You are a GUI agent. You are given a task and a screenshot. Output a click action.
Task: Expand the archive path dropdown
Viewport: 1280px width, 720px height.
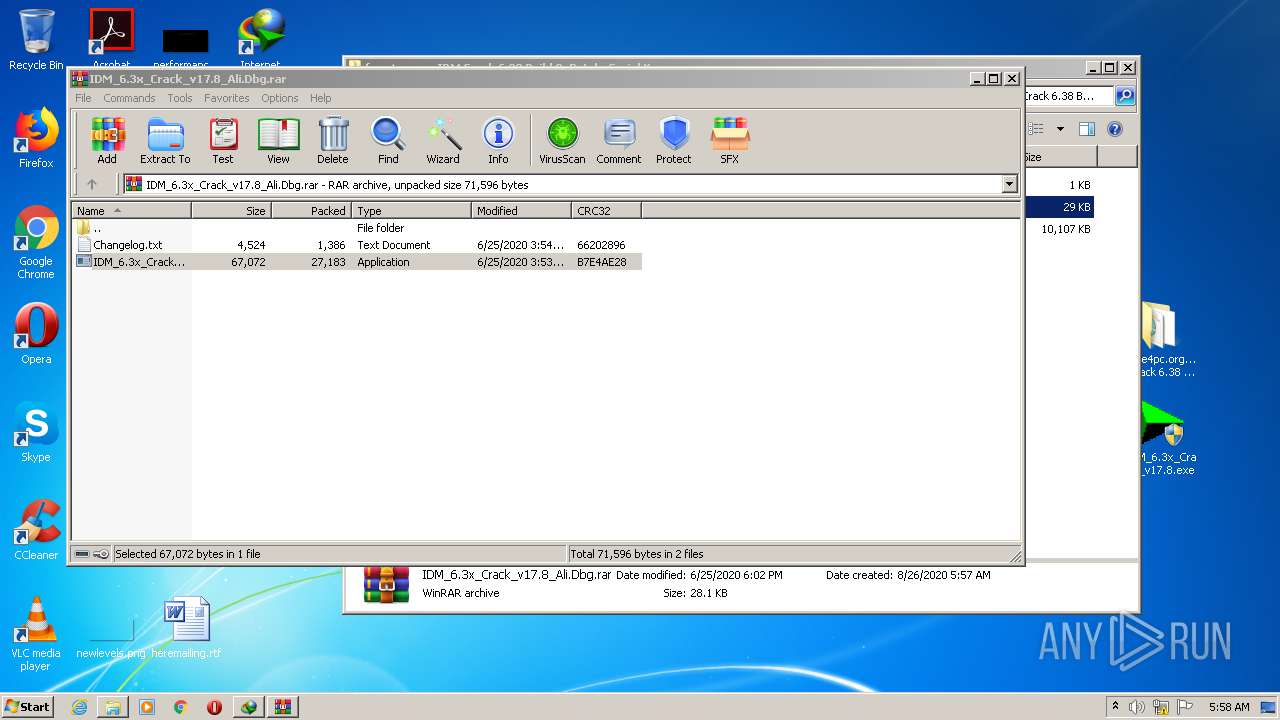[1009, 184]
